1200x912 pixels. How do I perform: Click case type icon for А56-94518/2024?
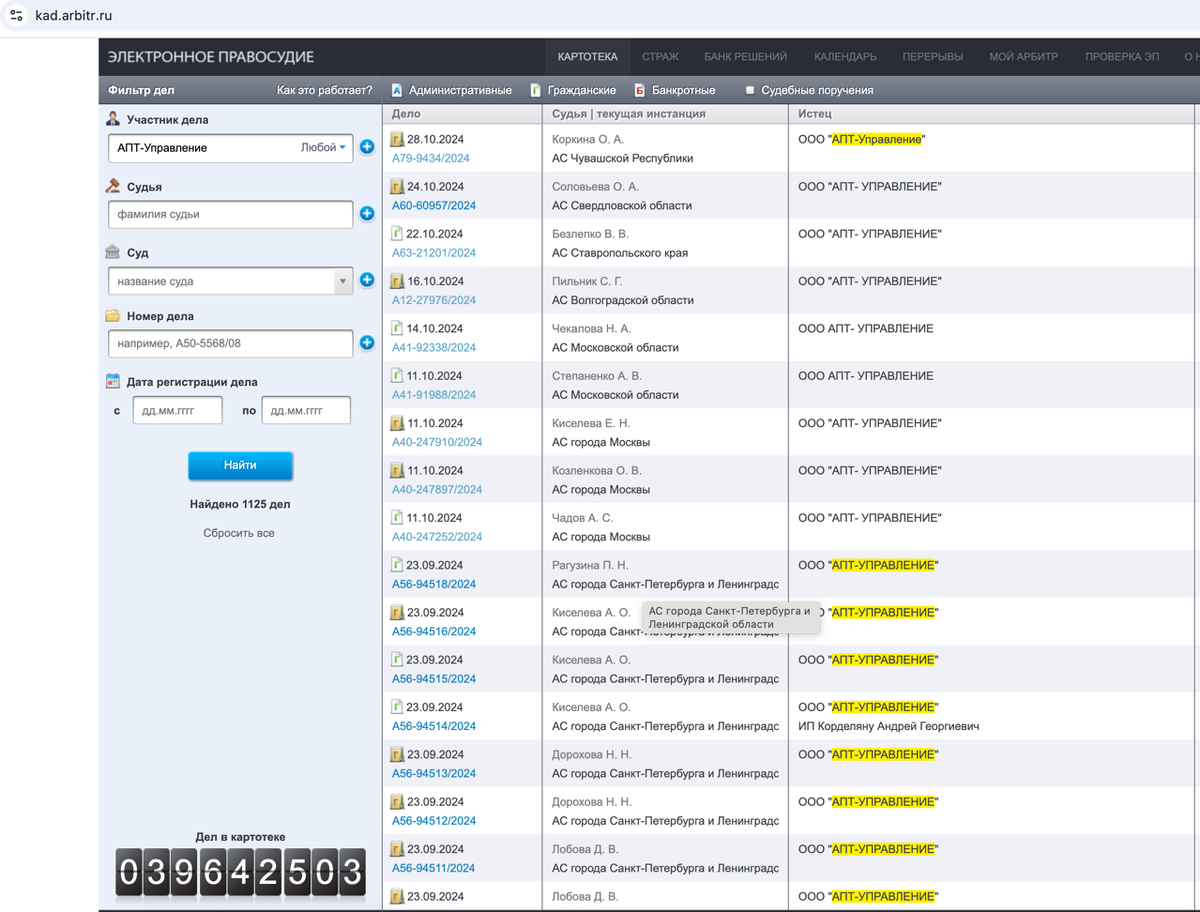tap(397, 565)
